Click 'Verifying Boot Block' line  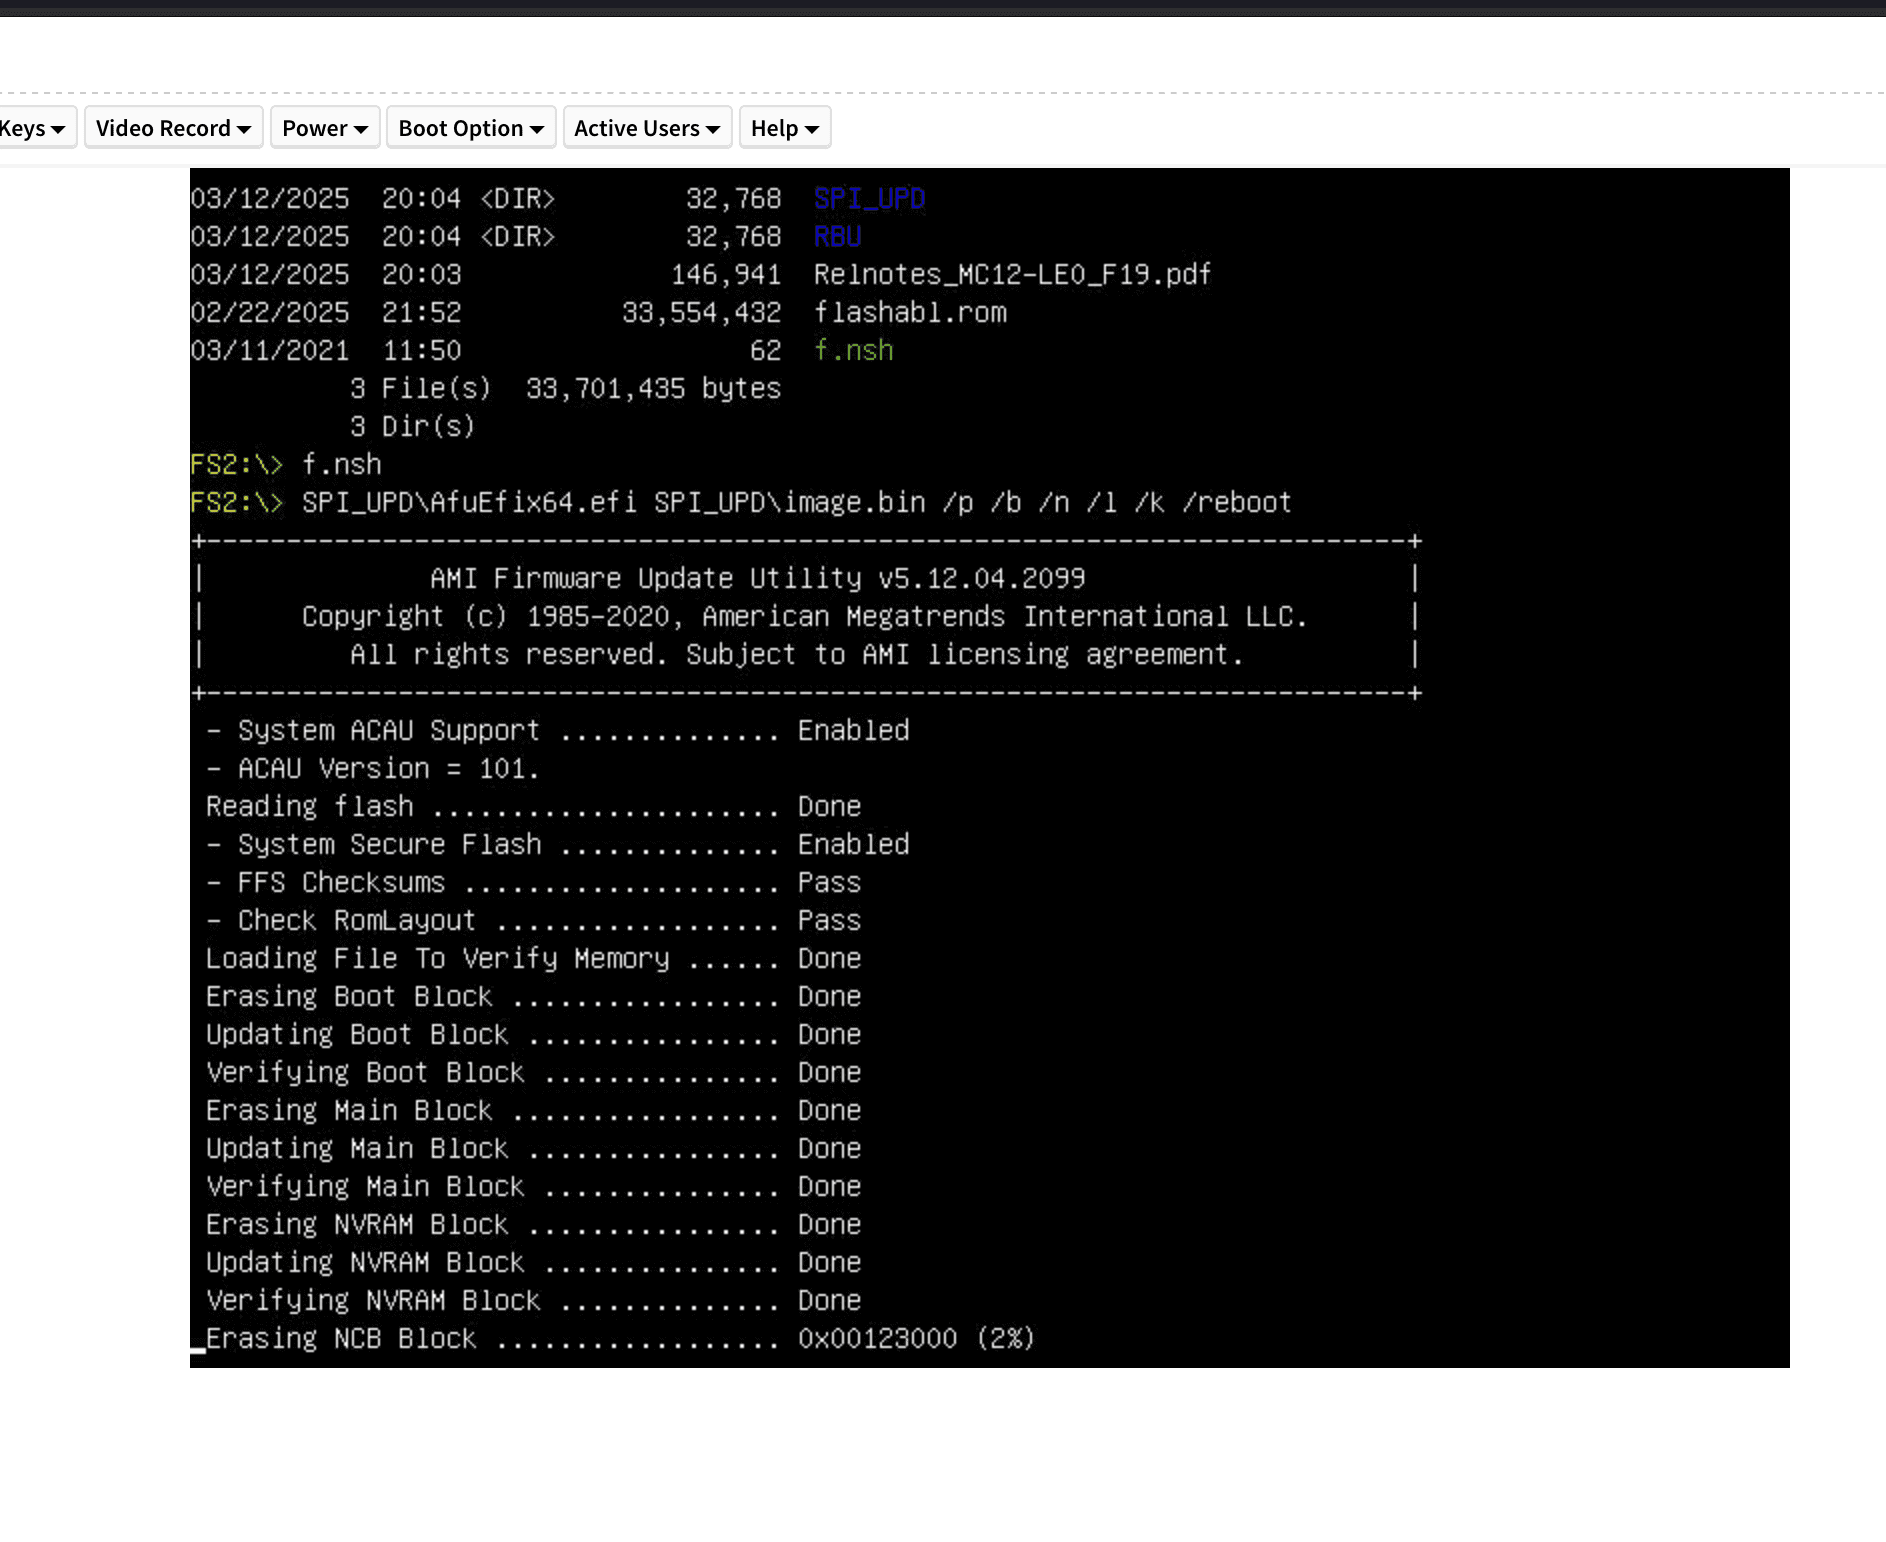533,1073
